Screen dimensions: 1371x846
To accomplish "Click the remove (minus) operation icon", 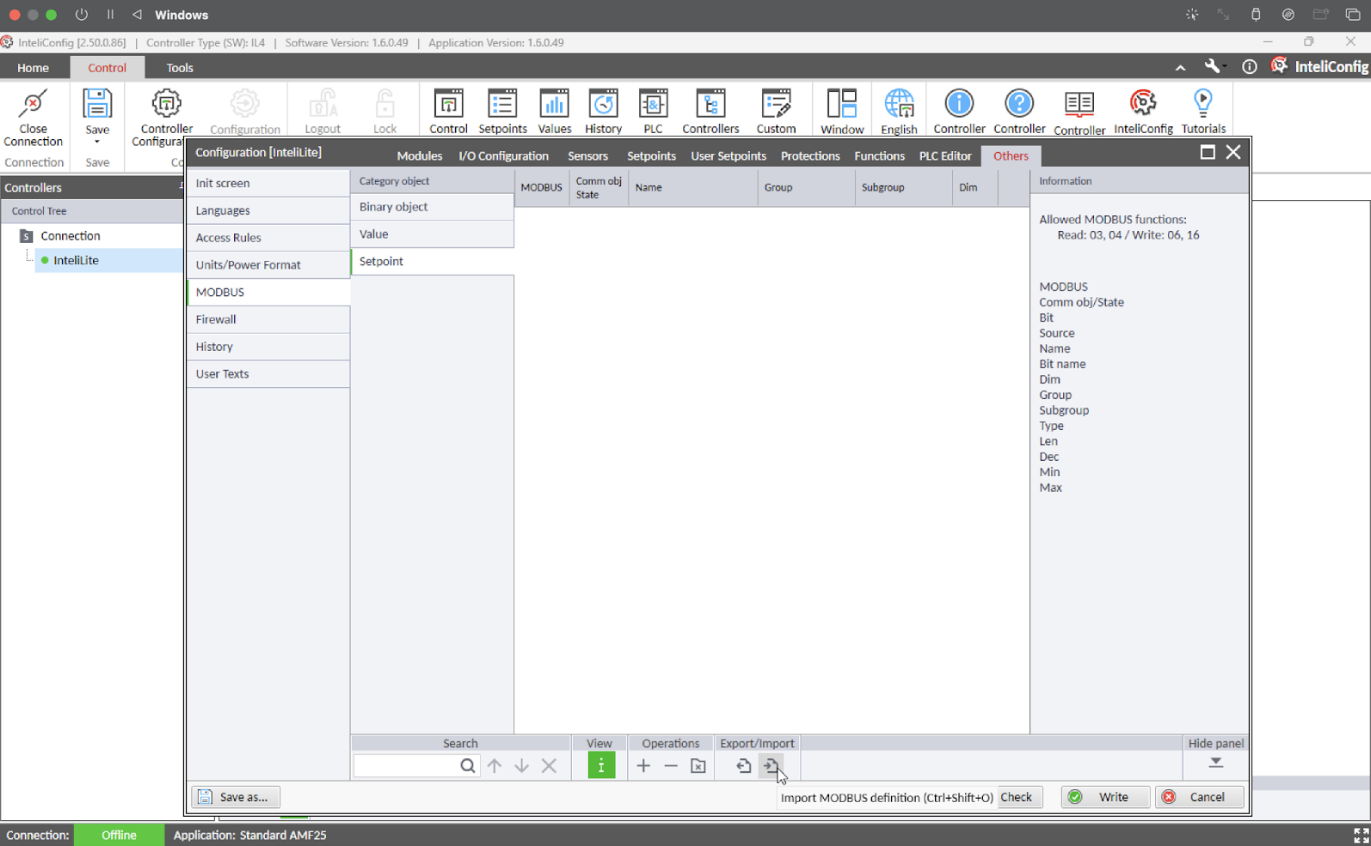I will pyautogui.click(x=671, y=766).
